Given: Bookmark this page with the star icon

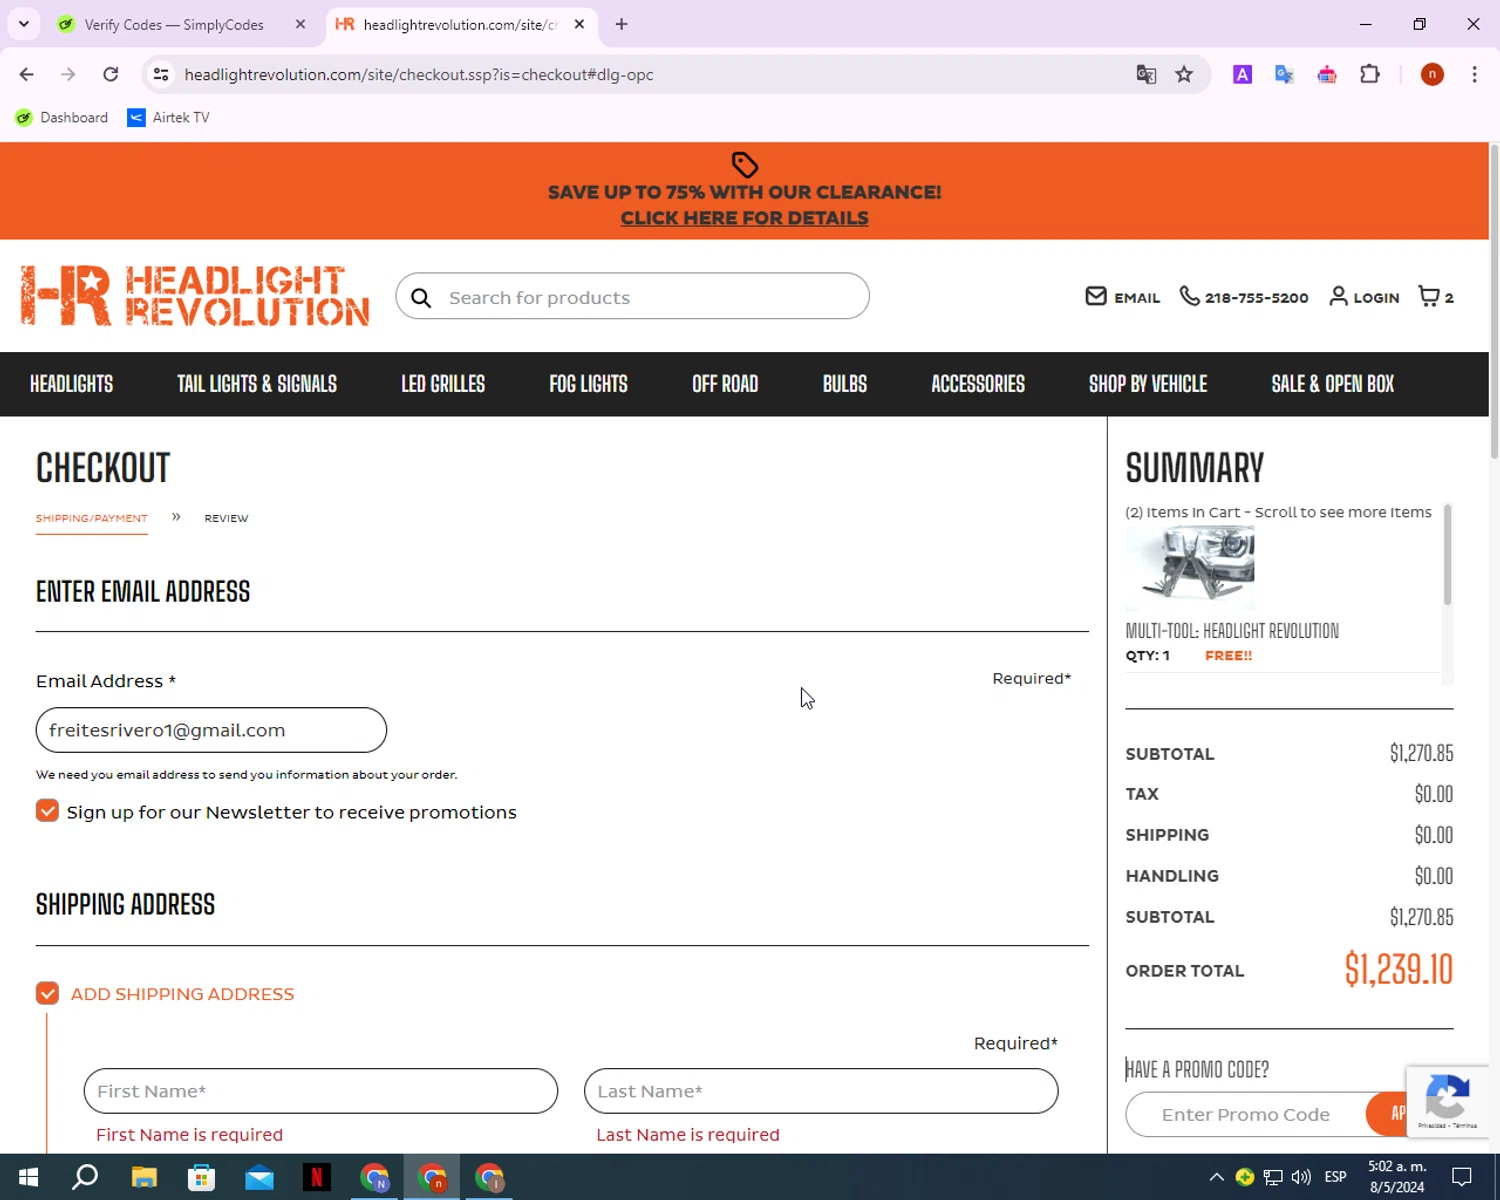Looking at the screenshot, I should (x=1184, y=74).
